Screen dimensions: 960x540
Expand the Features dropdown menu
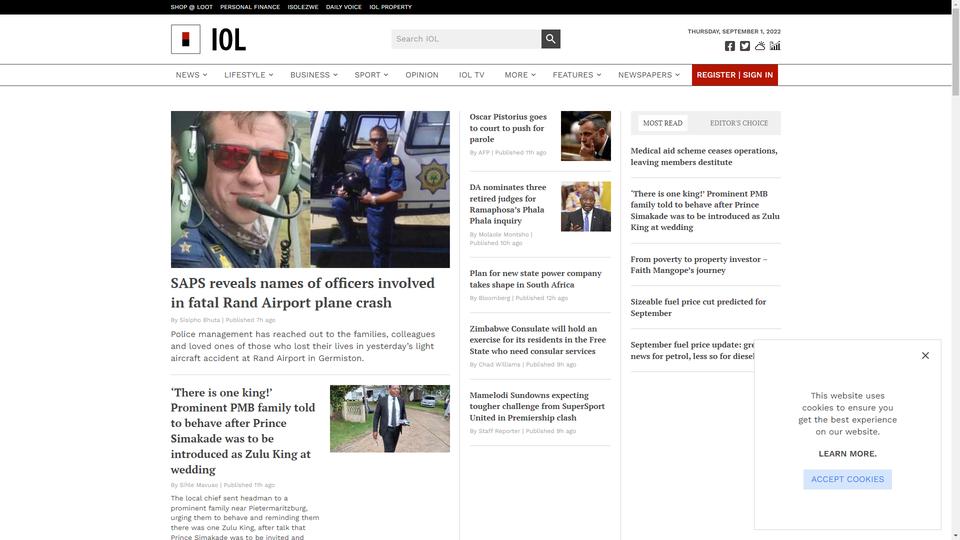pos(577,75)
